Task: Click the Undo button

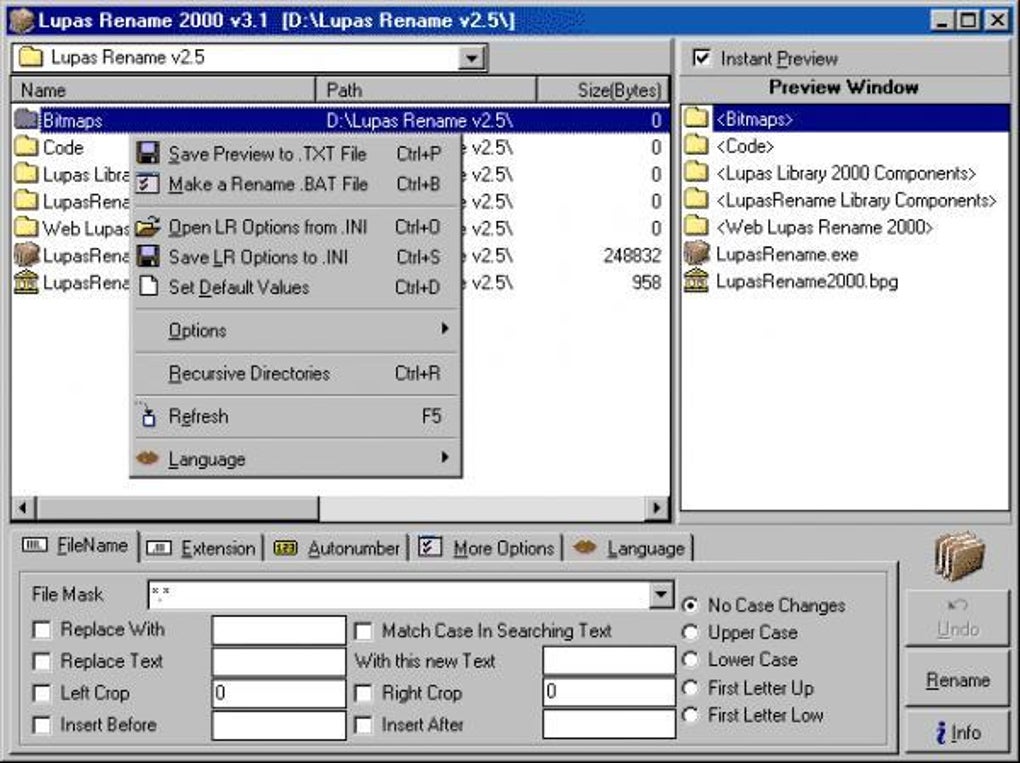Action: point(958,619)
